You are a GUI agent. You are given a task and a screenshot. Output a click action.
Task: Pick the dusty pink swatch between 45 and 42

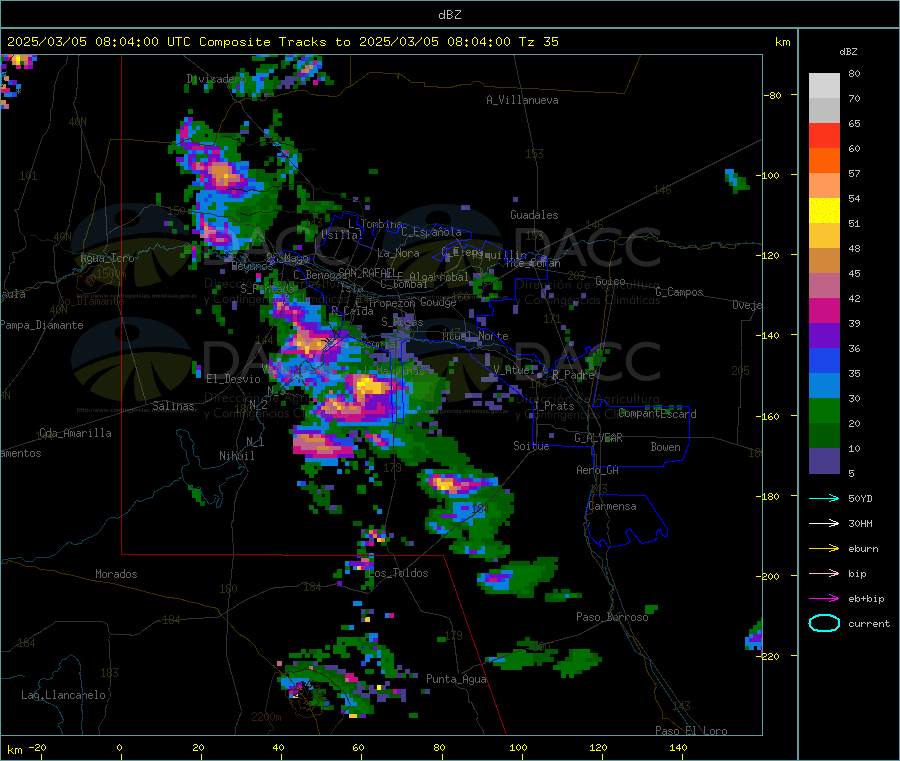tap(824, 286)
